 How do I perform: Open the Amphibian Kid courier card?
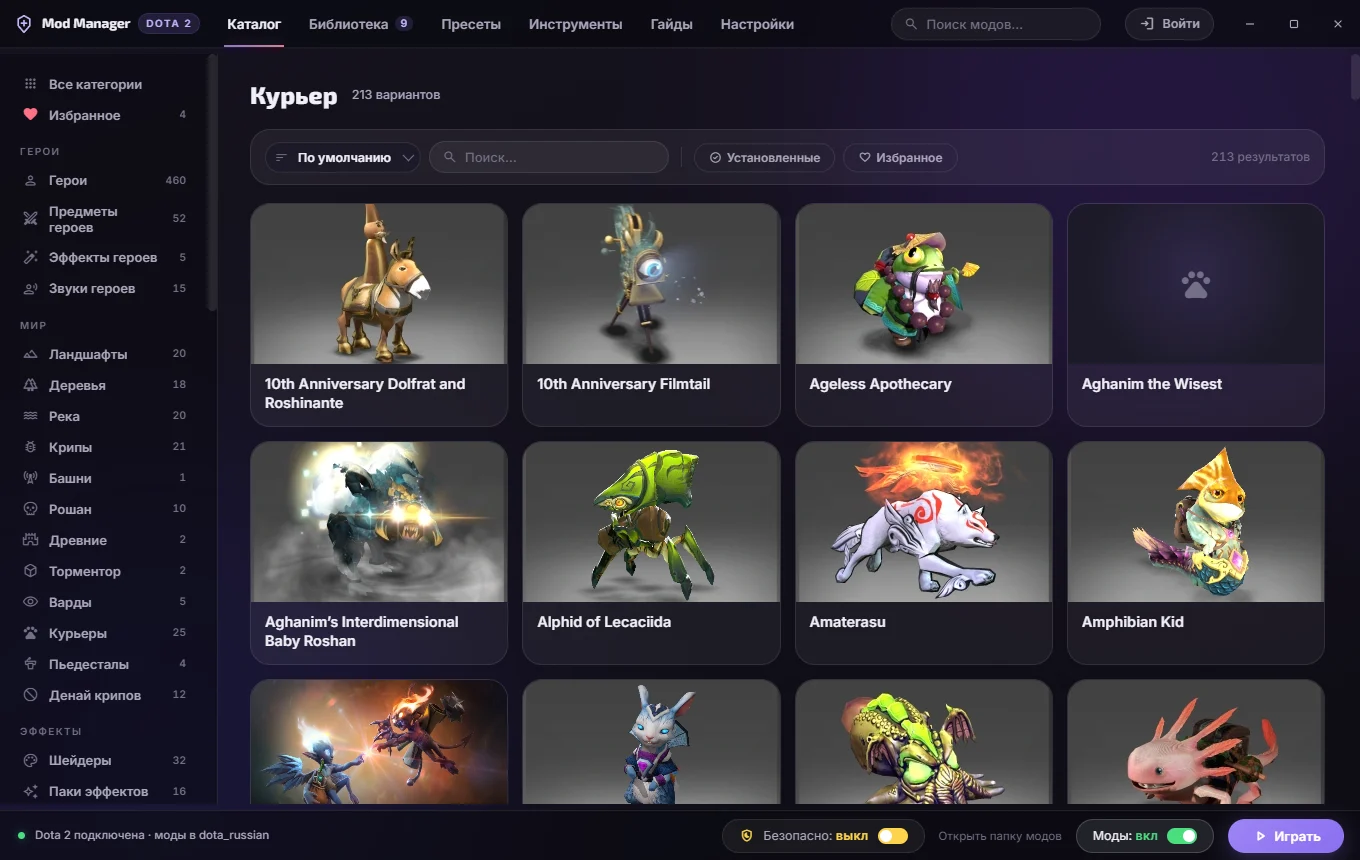tap(1196, 553)
